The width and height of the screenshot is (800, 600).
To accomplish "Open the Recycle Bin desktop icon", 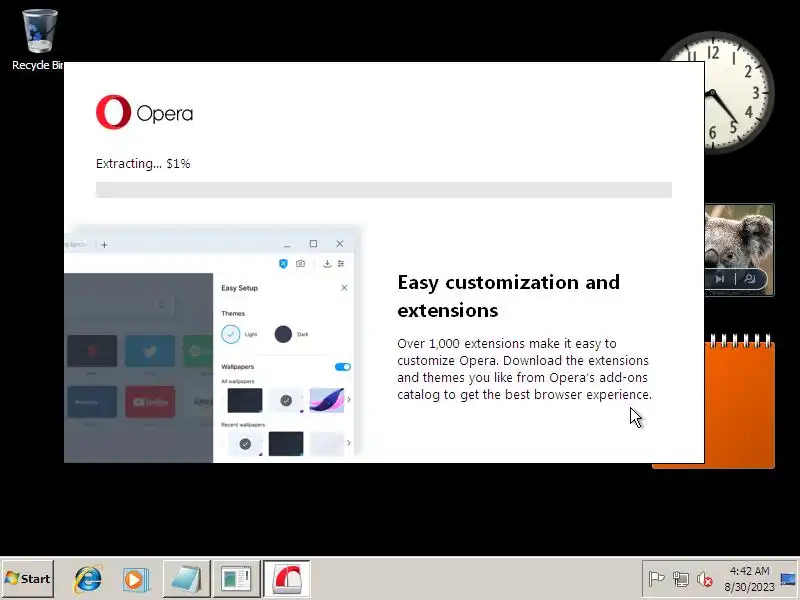I will (x=39, y=39).
